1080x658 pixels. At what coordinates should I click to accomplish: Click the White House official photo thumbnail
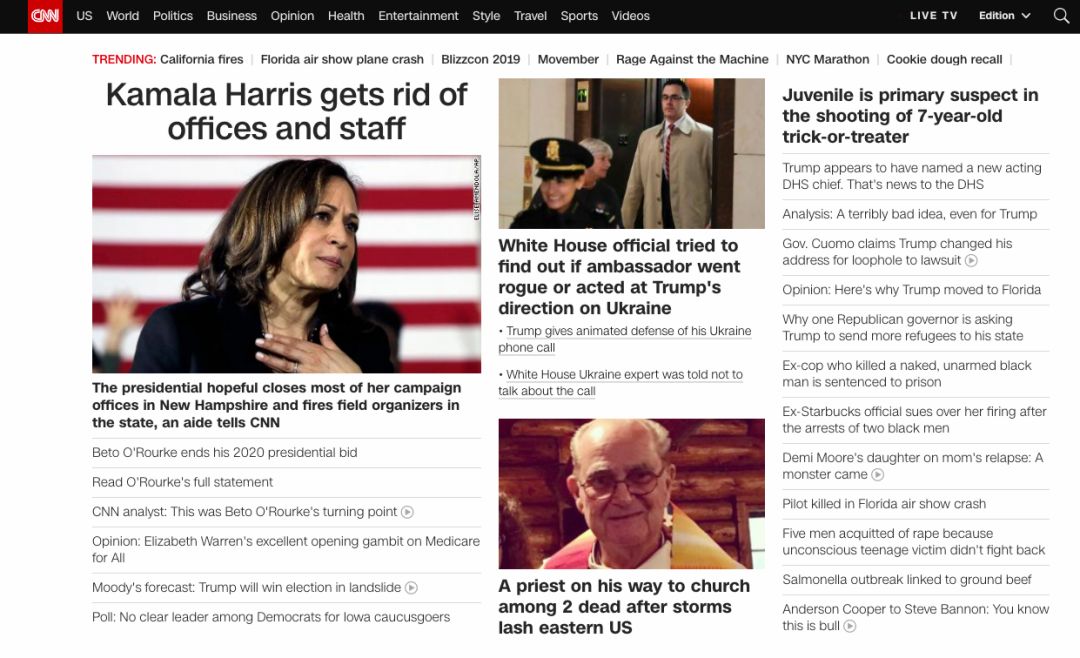632,153
